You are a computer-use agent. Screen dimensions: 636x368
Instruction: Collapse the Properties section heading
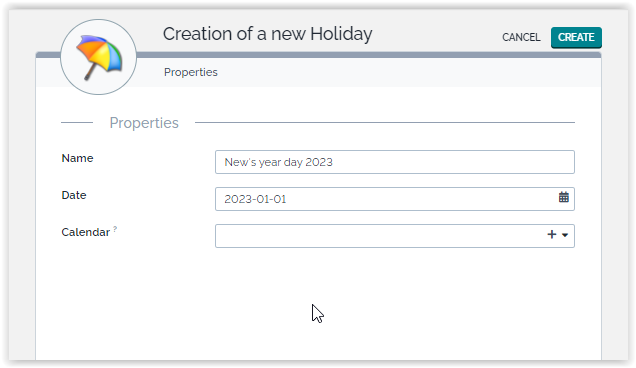[144, 123]
